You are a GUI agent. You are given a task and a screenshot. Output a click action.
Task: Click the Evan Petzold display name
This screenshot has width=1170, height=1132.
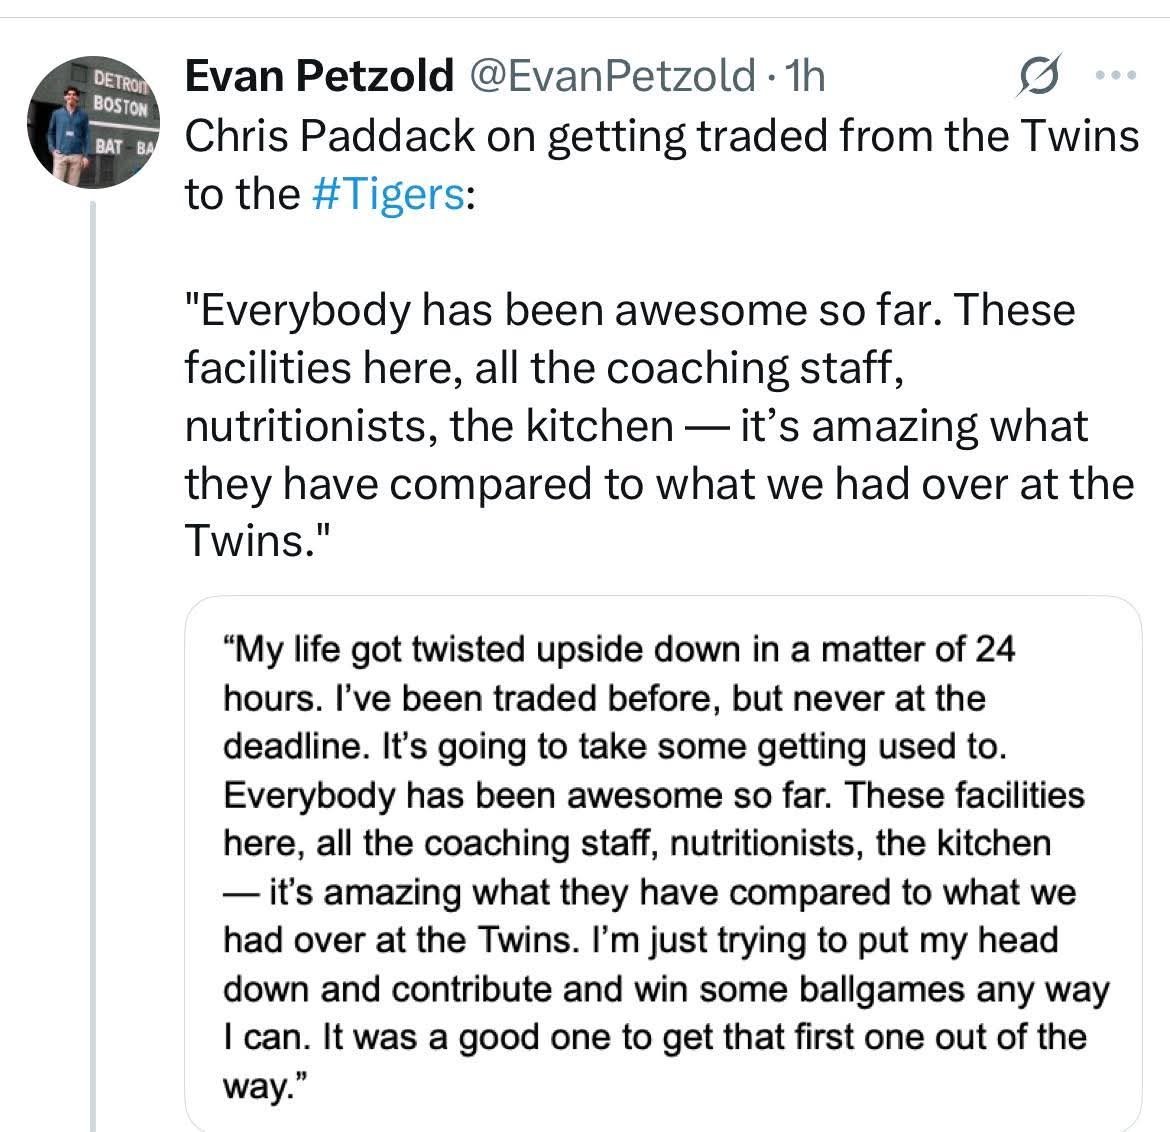click(319, 76)
